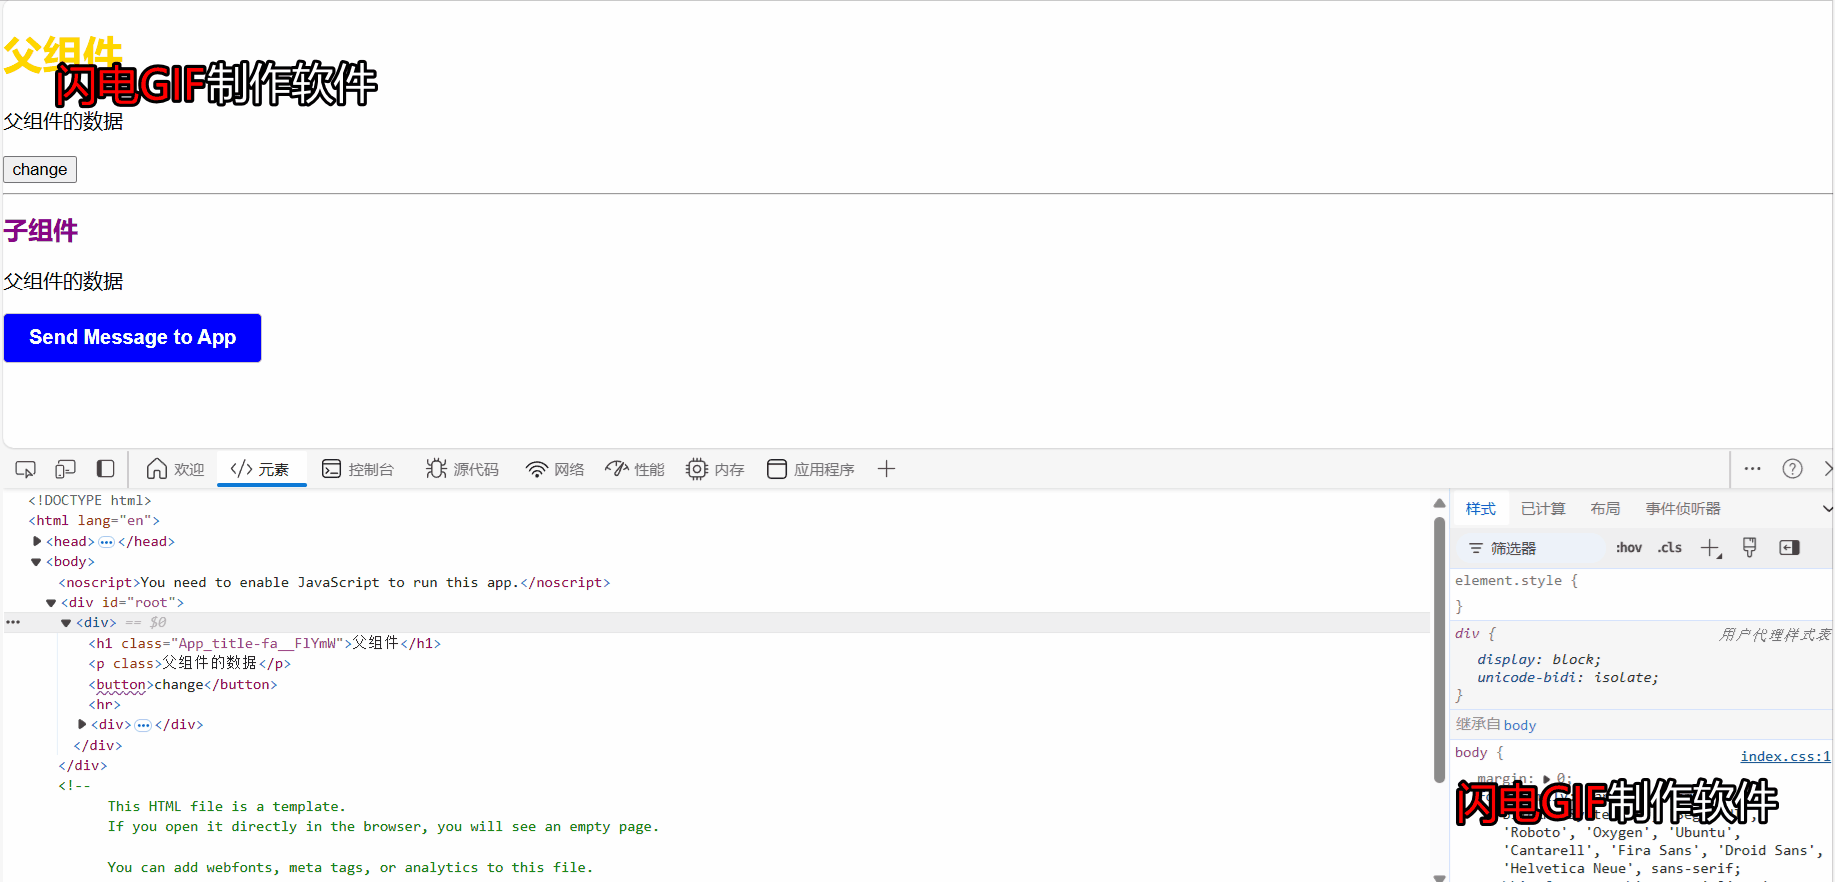Select the hr element line

tap(104, 704)
